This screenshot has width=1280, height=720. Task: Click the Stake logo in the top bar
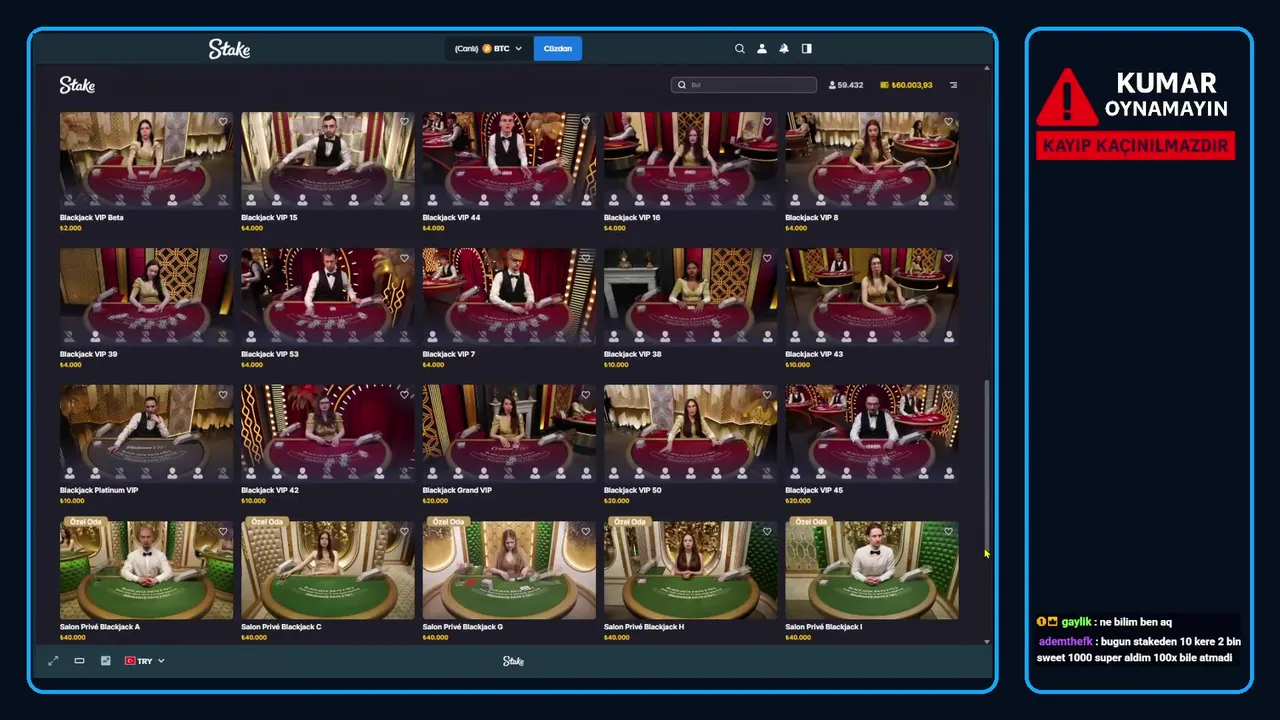pyautogui.click(x=229, y=48)
